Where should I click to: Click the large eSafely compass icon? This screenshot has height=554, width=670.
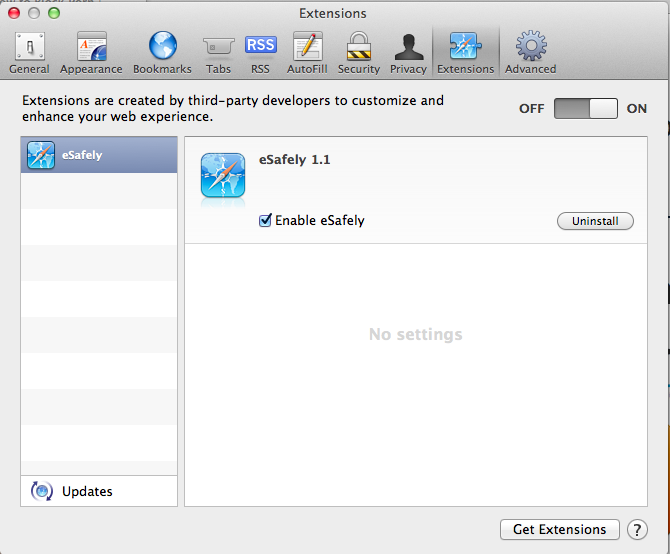click(223, 175)
